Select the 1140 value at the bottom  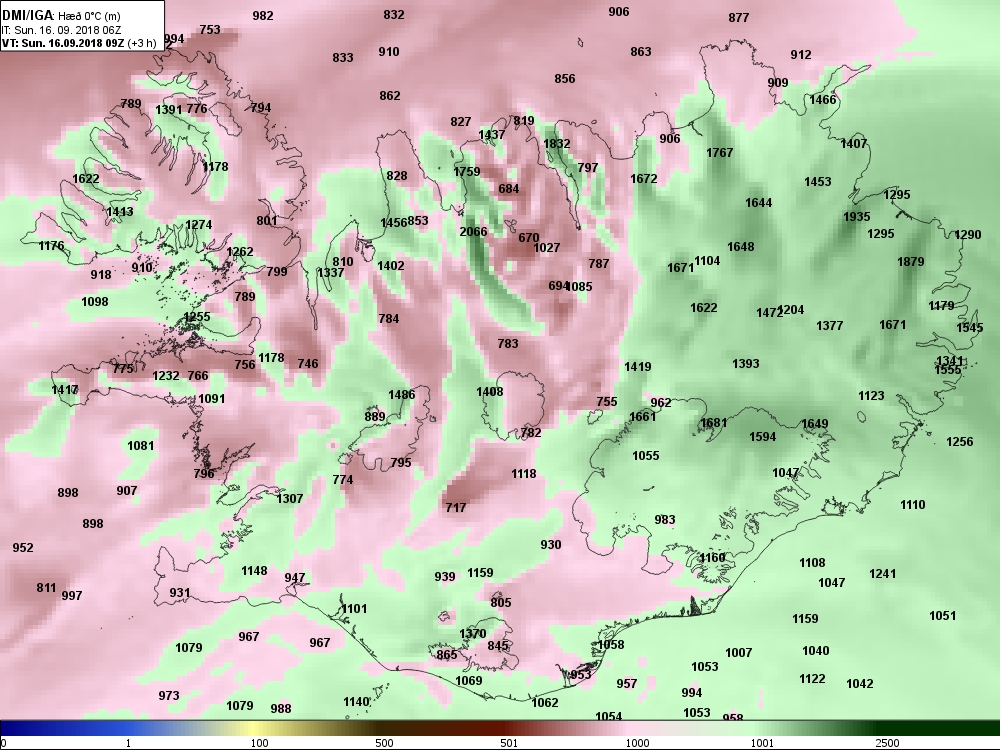pos(357,702)
